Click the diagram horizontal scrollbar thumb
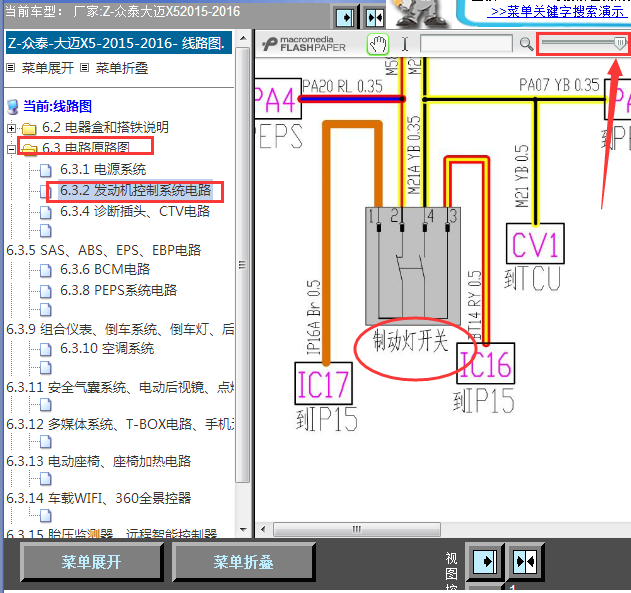 (x=357, y=529)
